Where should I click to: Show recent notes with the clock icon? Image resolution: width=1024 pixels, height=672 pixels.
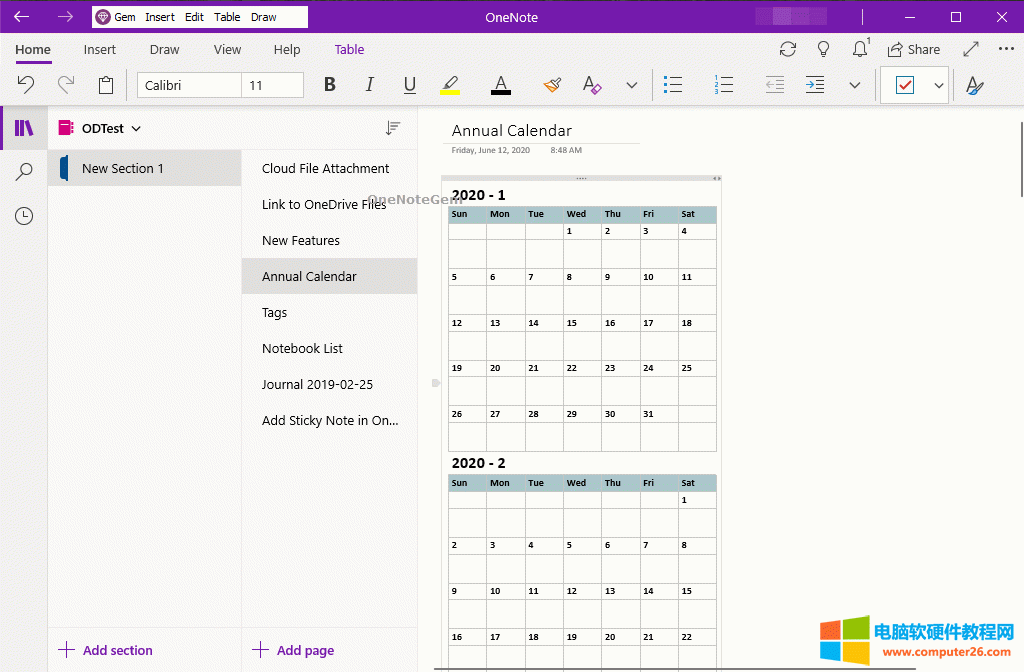tap(23, 215)
